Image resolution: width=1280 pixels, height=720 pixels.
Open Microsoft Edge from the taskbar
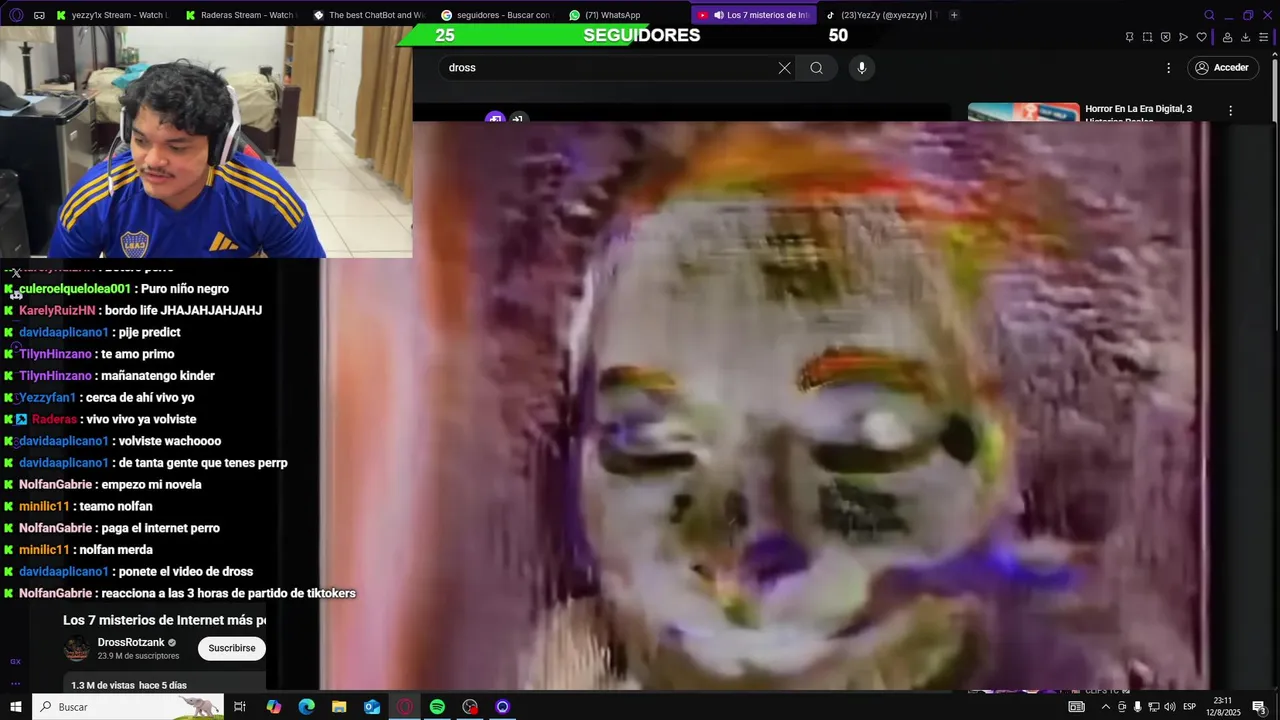tap(306, 707)
